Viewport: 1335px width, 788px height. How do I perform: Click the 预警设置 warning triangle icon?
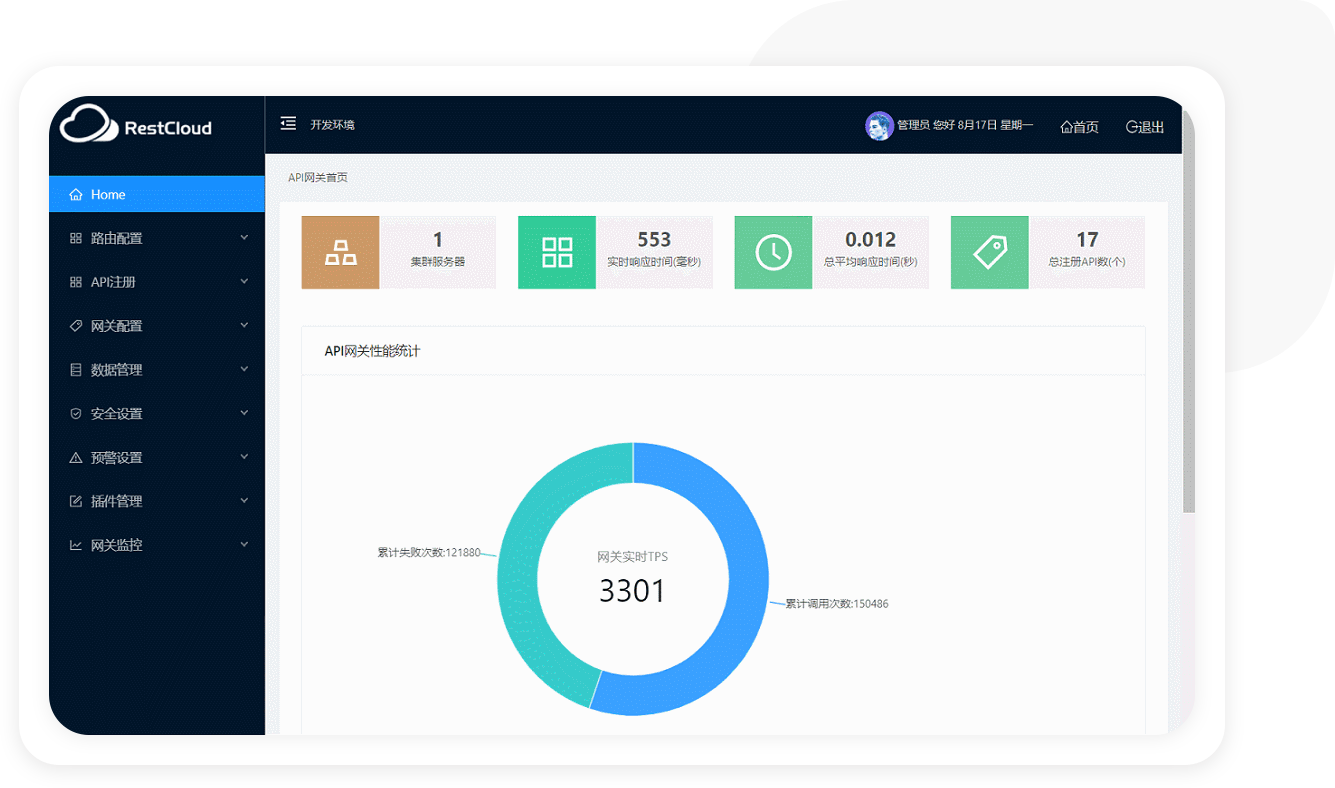(x=76, y=458)
